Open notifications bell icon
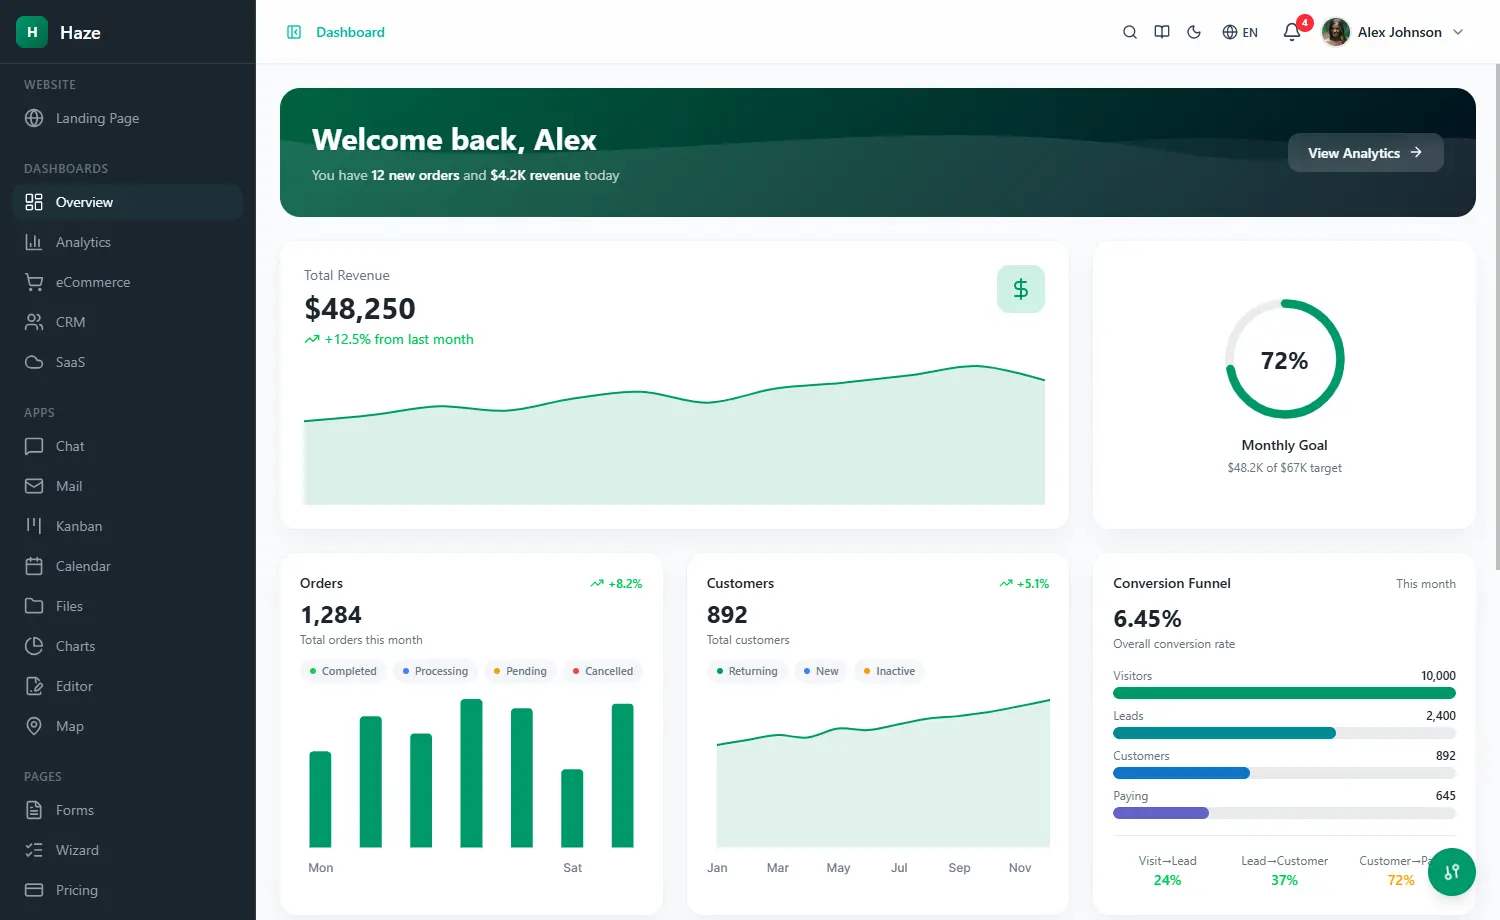The width and height of the screenshot is (1500, 920). point(1292,32)
